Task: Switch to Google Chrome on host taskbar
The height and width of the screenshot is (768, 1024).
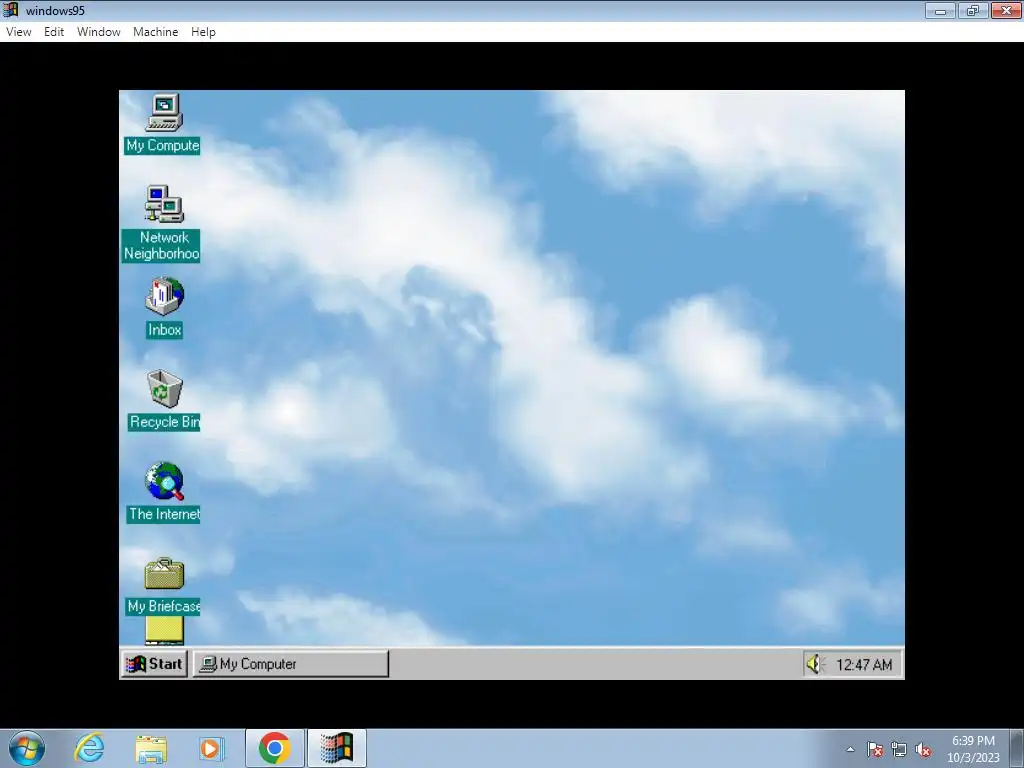Action: 274,748
